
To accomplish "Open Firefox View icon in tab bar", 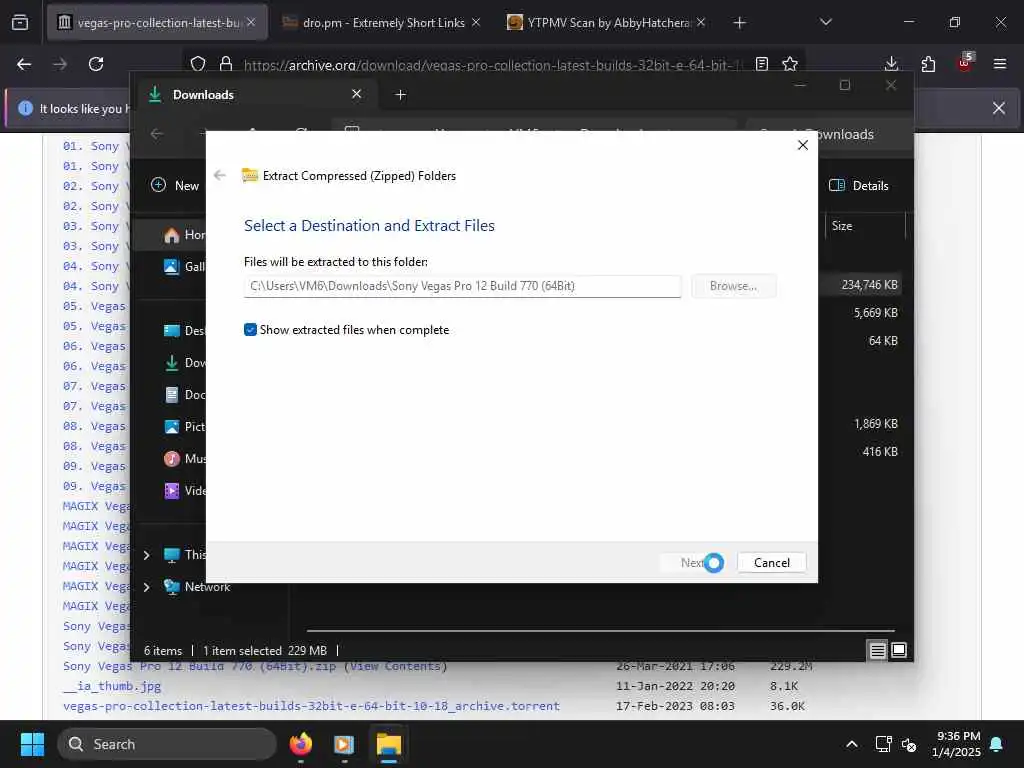I will coord(20,23).
